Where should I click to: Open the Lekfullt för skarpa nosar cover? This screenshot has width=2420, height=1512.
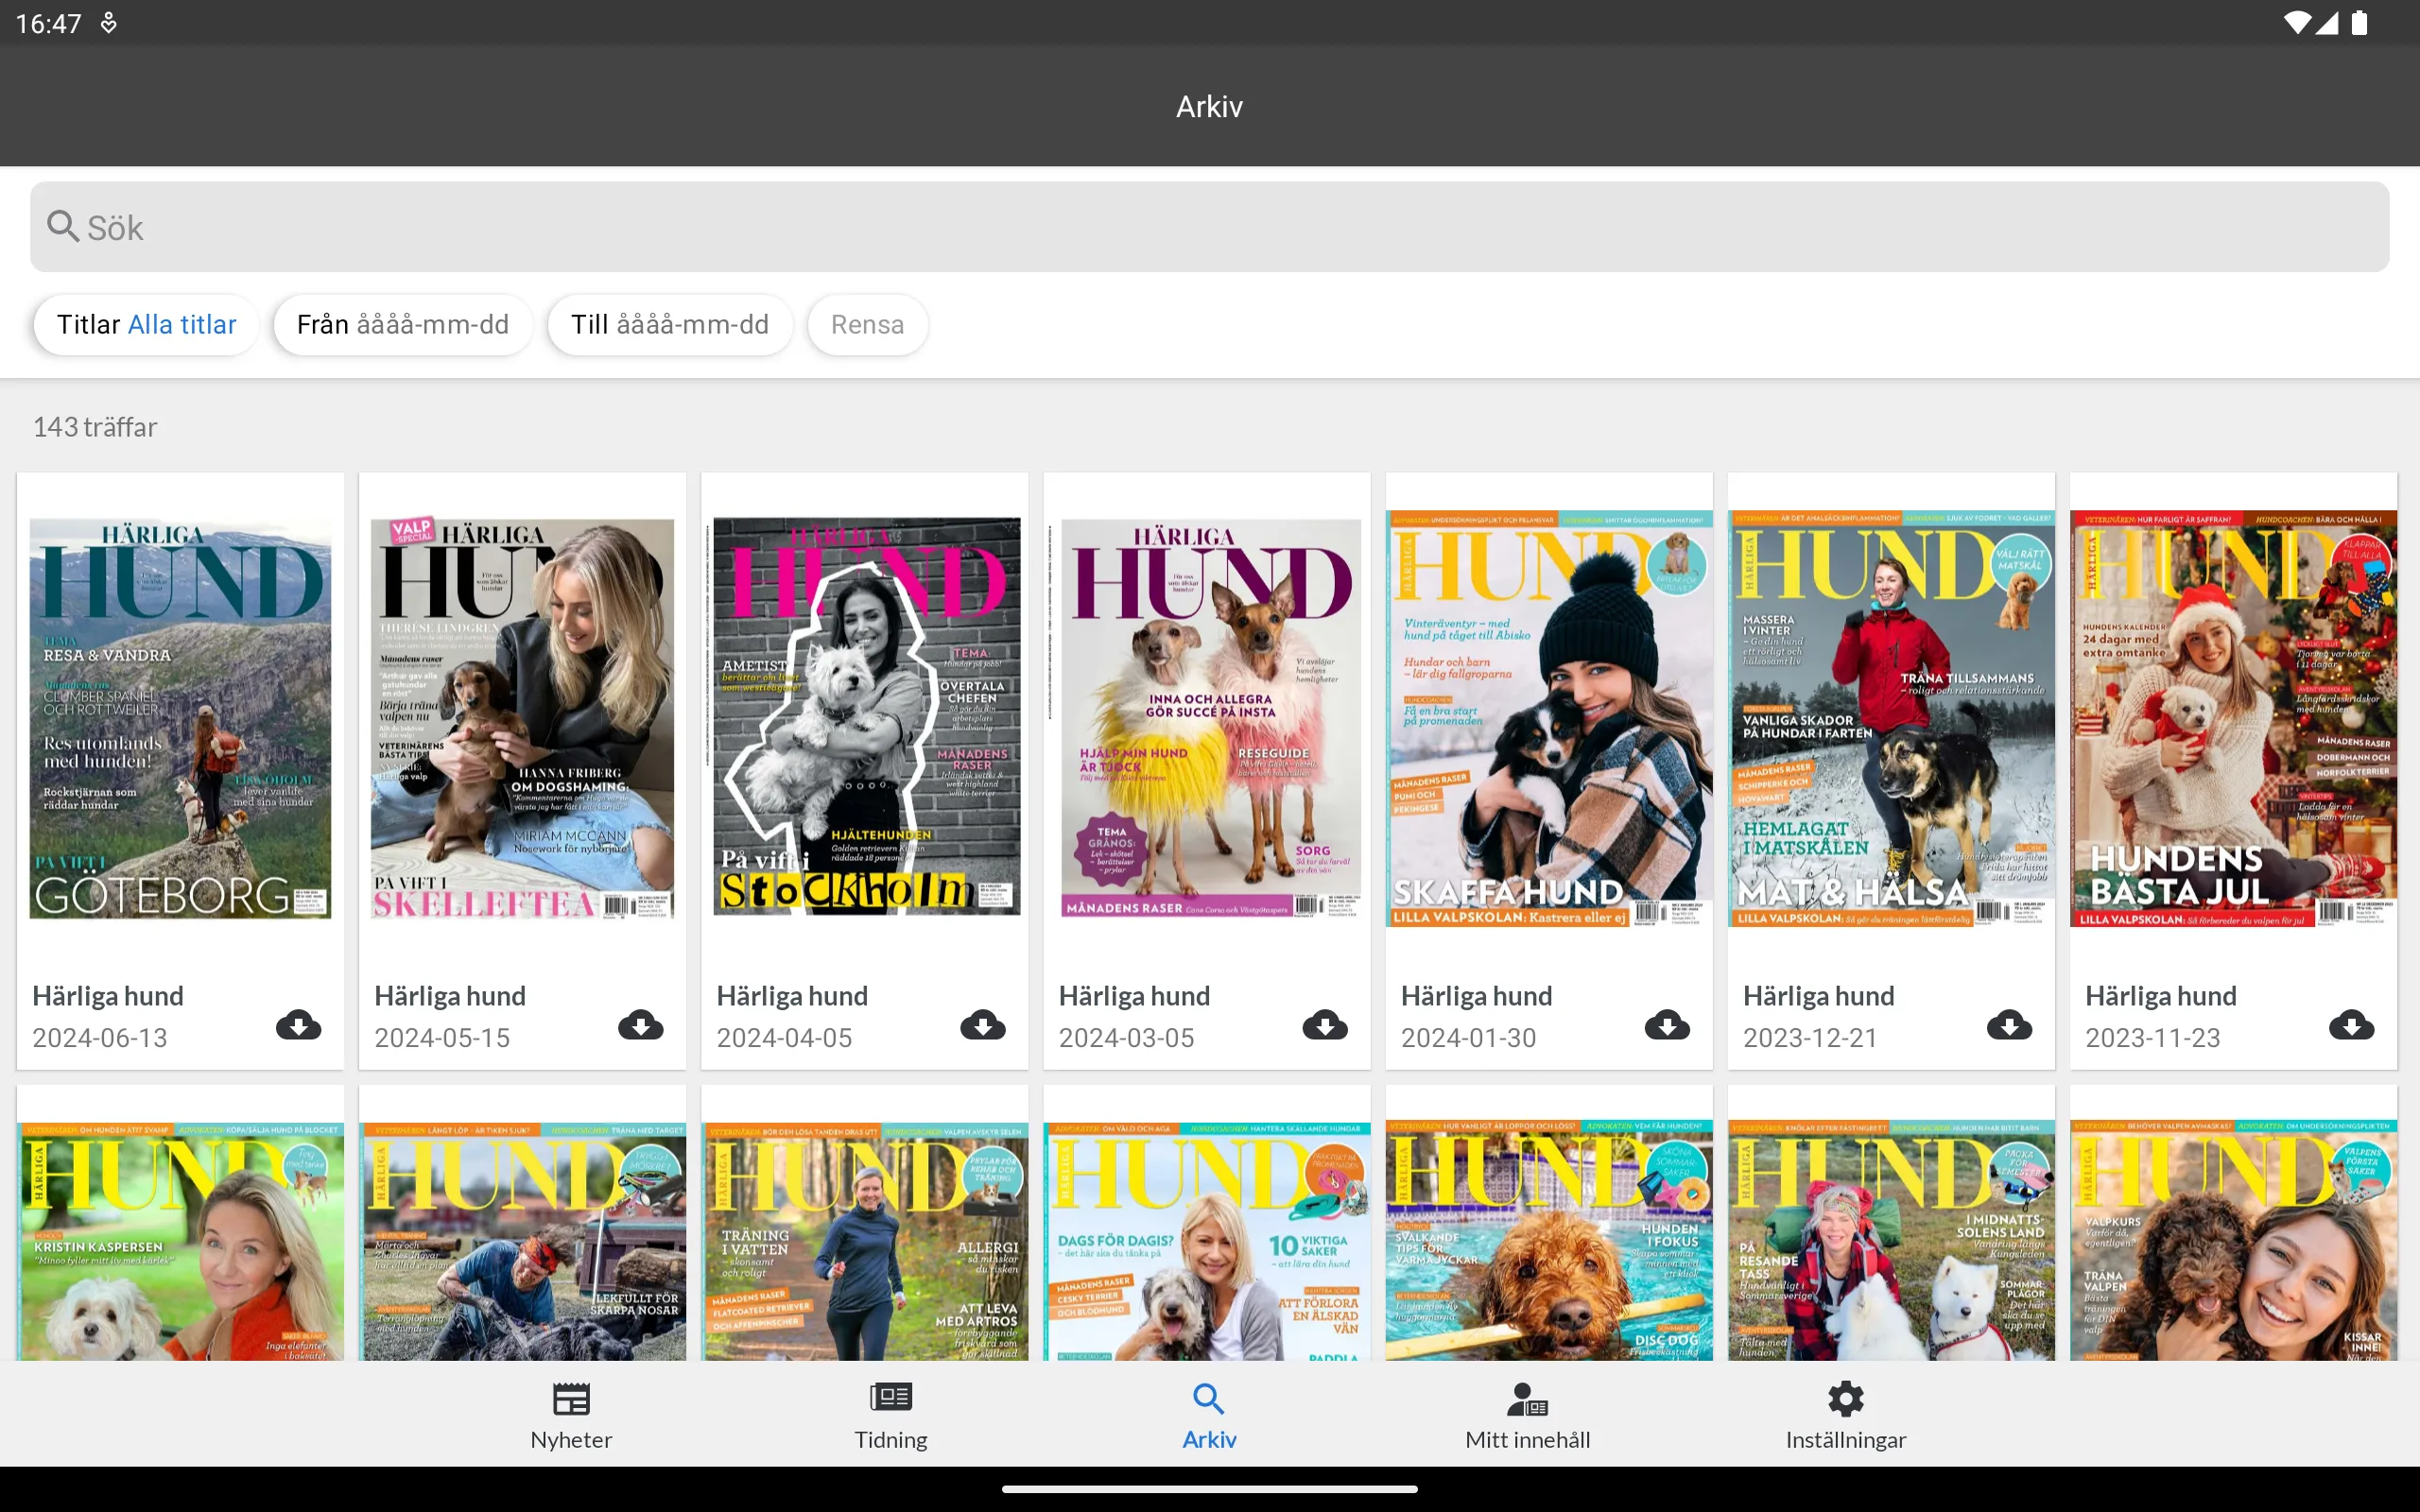pos(522,1240)
